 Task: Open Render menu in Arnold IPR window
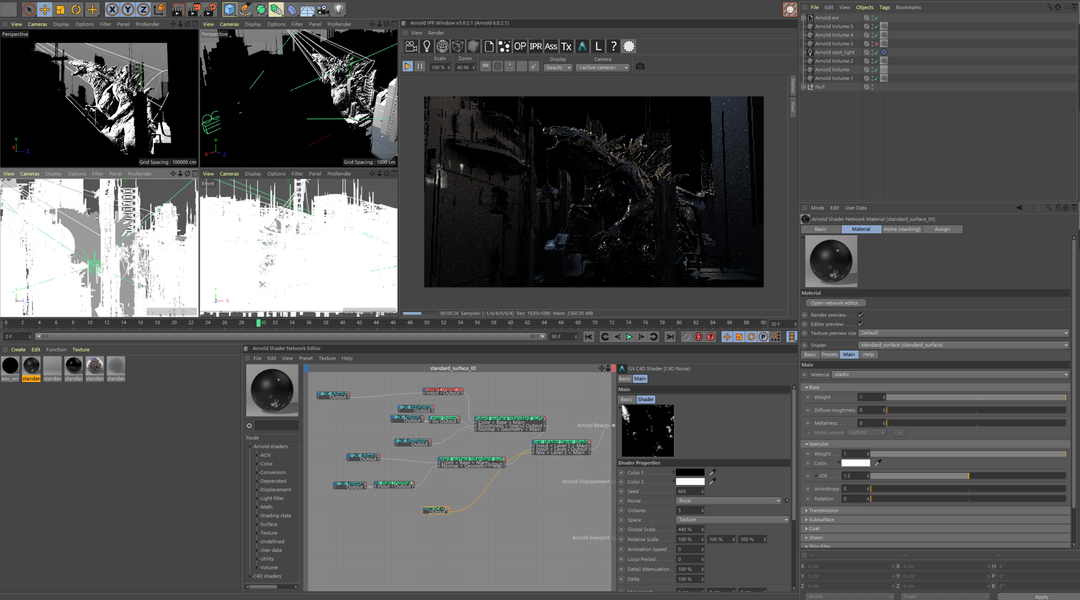point(436,32)
